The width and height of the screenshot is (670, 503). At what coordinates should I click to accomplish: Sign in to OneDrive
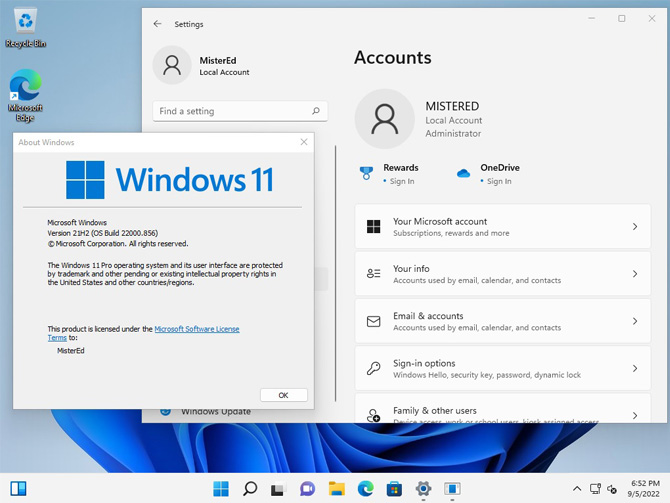click(499, 181)
